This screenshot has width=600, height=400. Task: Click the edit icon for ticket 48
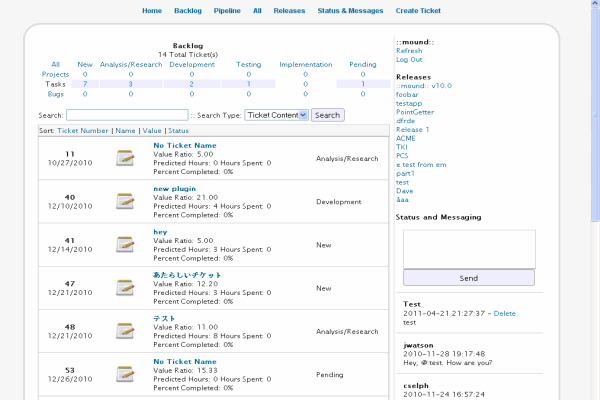(x=125, y=331)
